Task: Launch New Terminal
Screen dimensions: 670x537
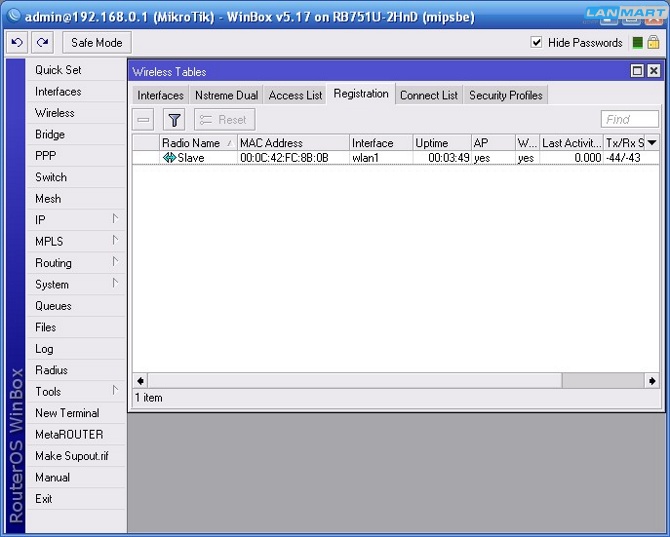Action: [x=76, y=413]
